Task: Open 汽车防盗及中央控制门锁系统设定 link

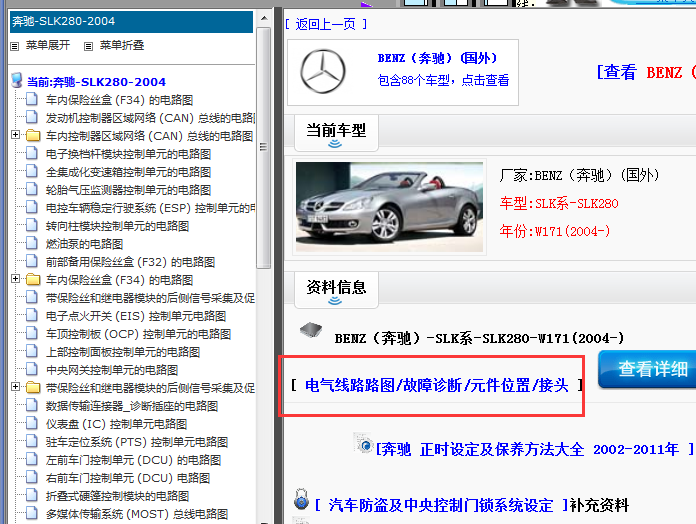Action: tap(441, 505)
